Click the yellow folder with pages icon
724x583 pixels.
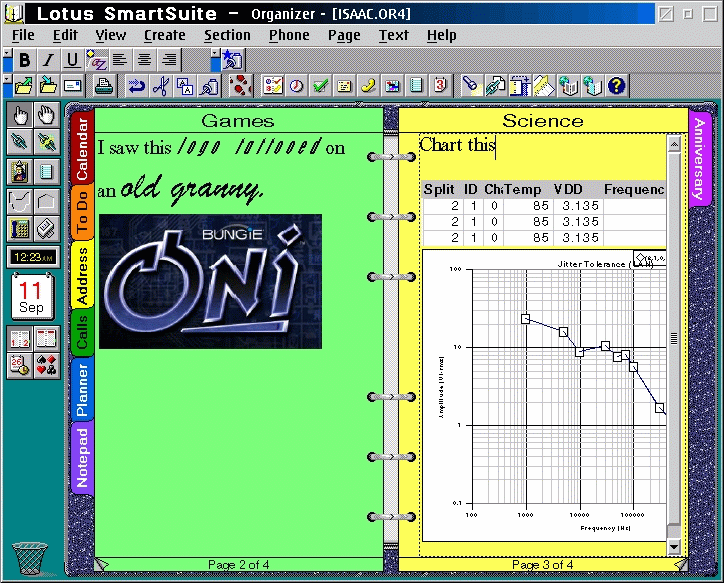click(x=544, y=86)
